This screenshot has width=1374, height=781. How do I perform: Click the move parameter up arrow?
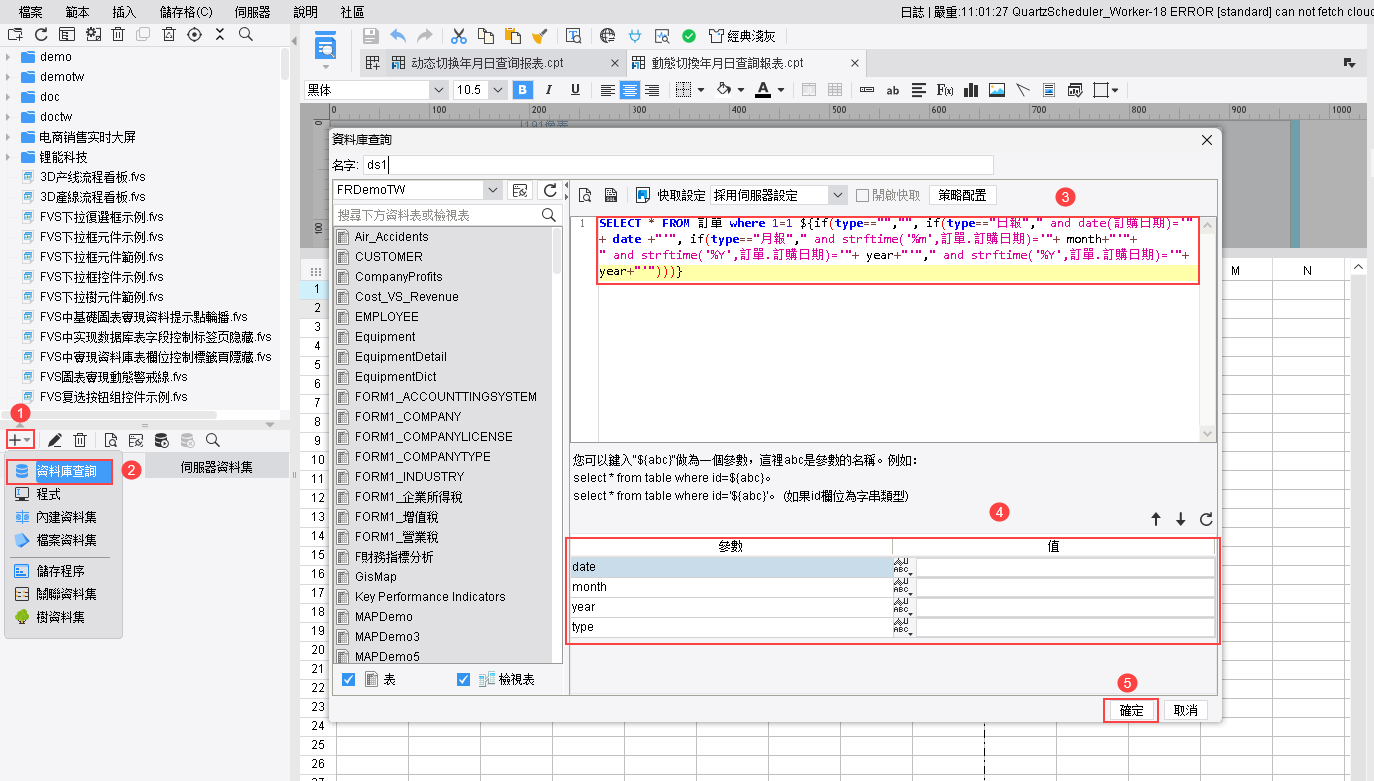(x=1156, y=519)
